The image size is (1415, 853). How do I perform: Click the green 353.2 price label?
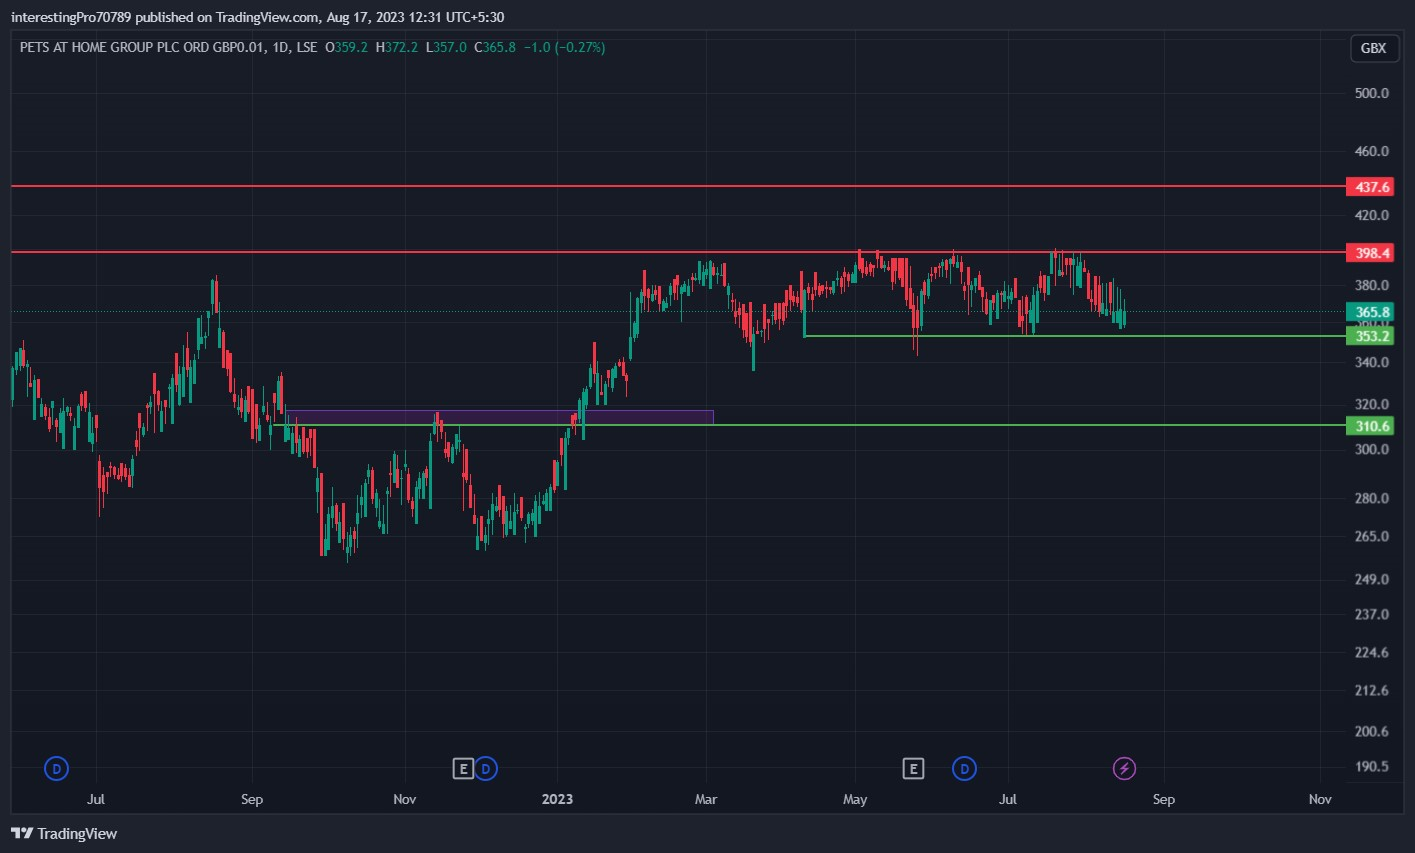[1369, 336]
